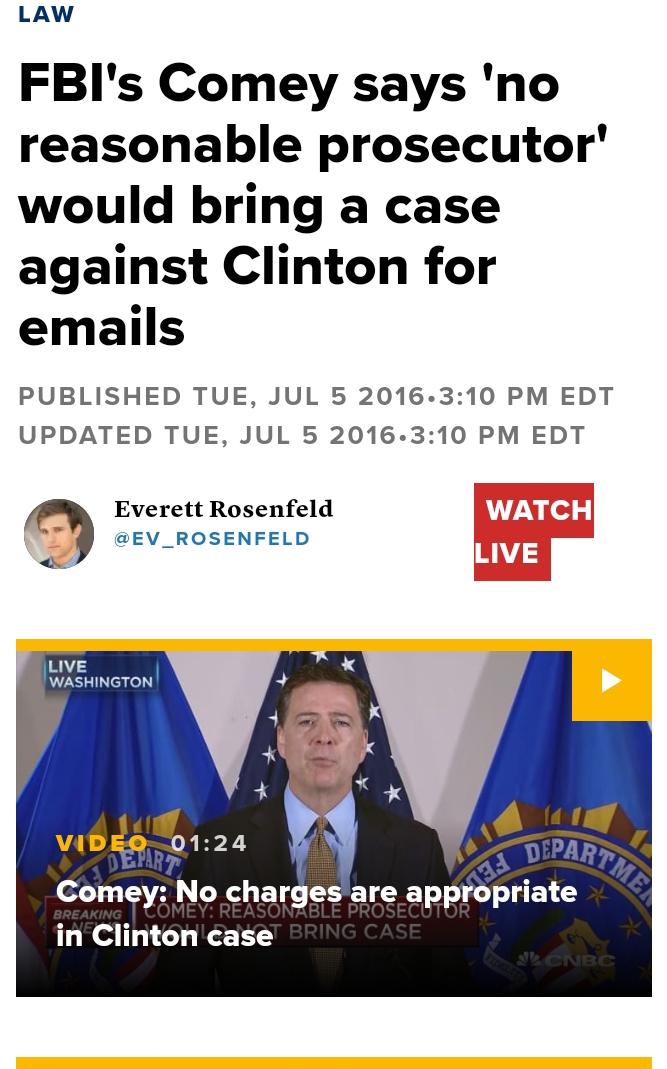Viewport: 667px width, 1069px height.
Task: Click the published date timestamp line
Action: [316, 396]
